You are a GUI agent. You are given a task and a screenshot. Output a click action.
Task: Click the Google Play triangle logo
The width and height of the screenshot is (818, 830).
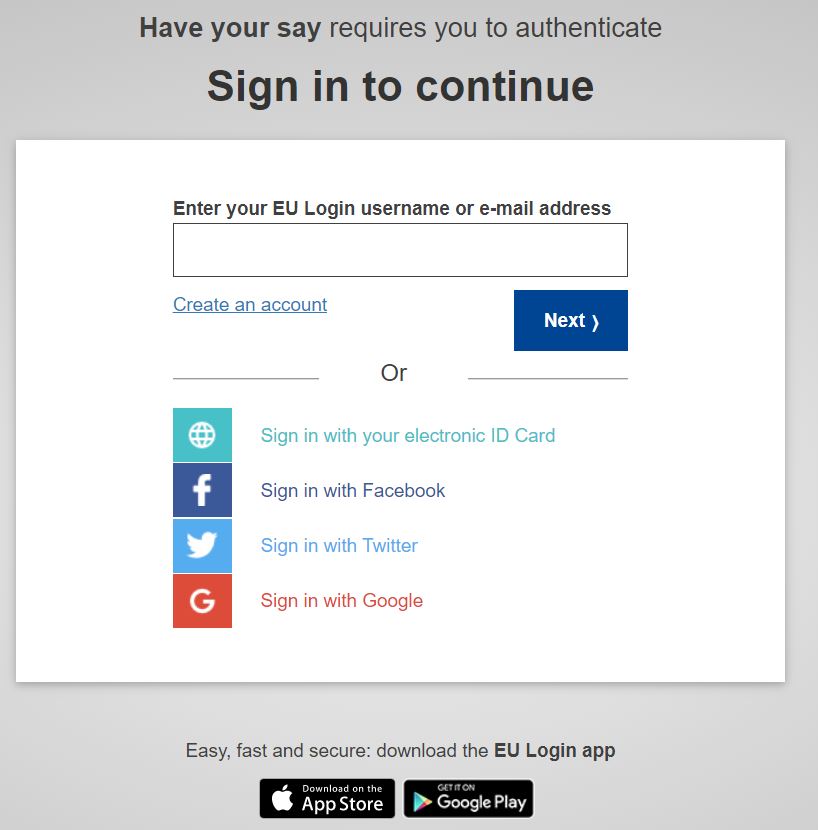click(422, 800)
